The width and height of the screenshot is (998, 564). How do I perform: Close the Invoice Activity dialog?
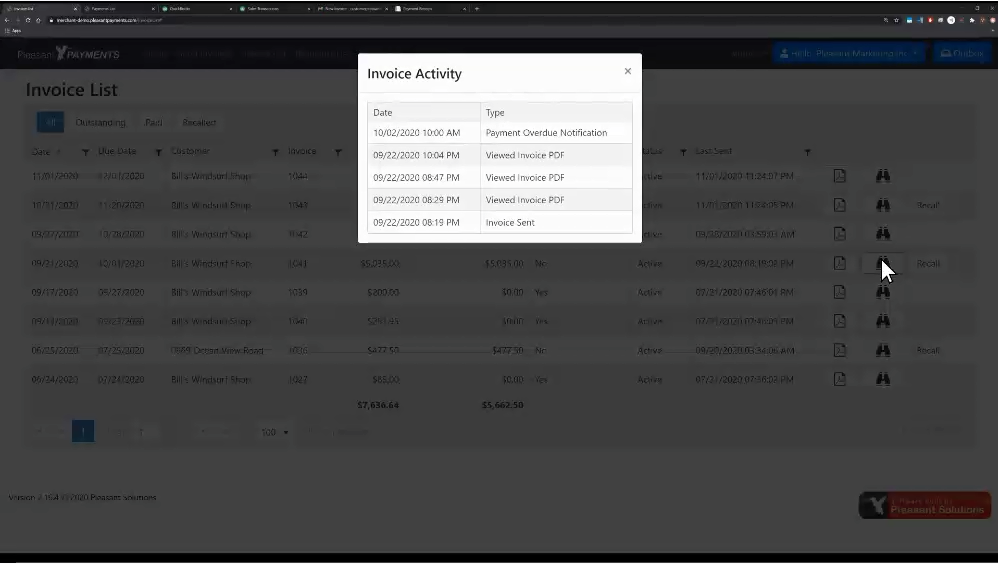pos(627,71)
